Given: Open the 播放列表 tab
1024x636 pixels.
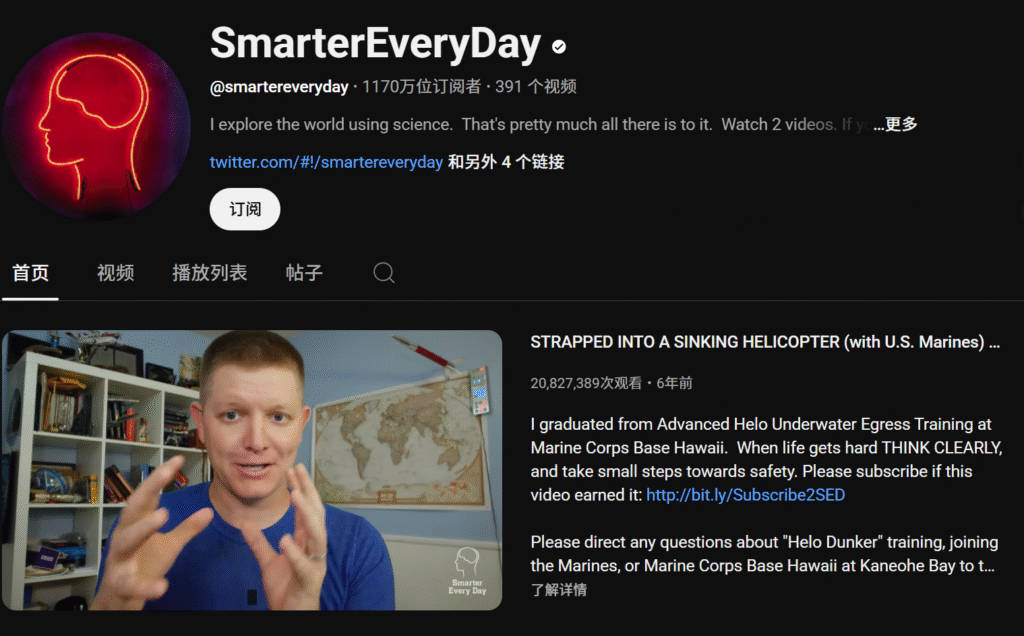Looking at the screenshot, I should pyautogui.click(x=210, y=272).
